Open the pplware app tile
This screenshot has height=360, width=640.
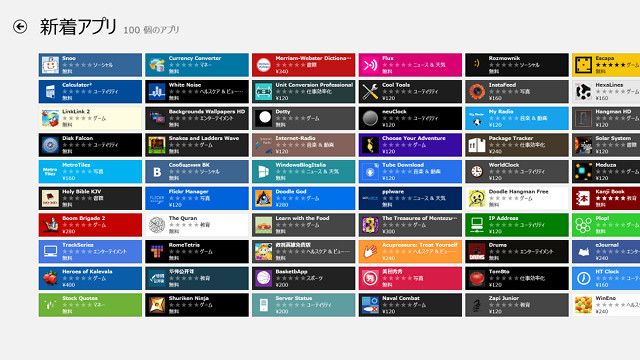coord(410,198)
